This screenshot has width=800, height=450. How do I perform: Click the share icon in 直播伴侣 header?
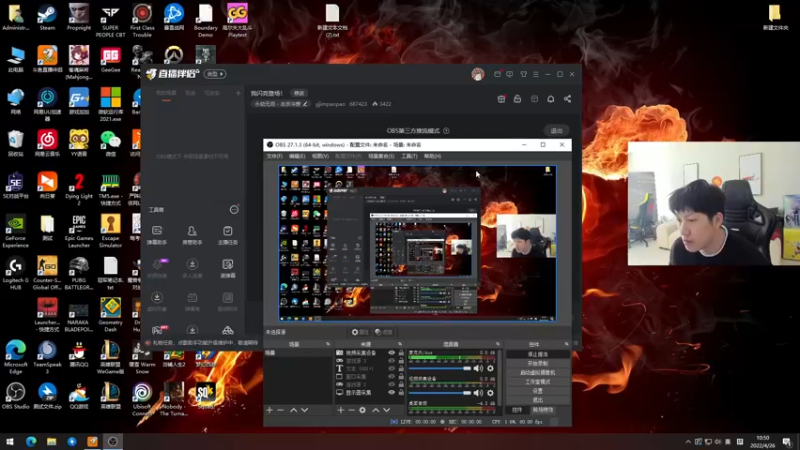(x=567, y=99)
